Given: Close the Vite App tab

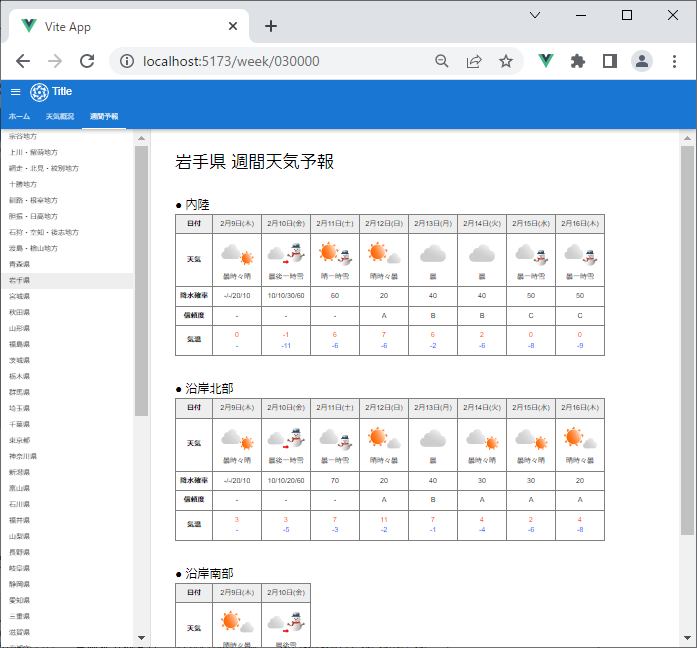Looking at the screenshot, I should [x=233, y=26].
